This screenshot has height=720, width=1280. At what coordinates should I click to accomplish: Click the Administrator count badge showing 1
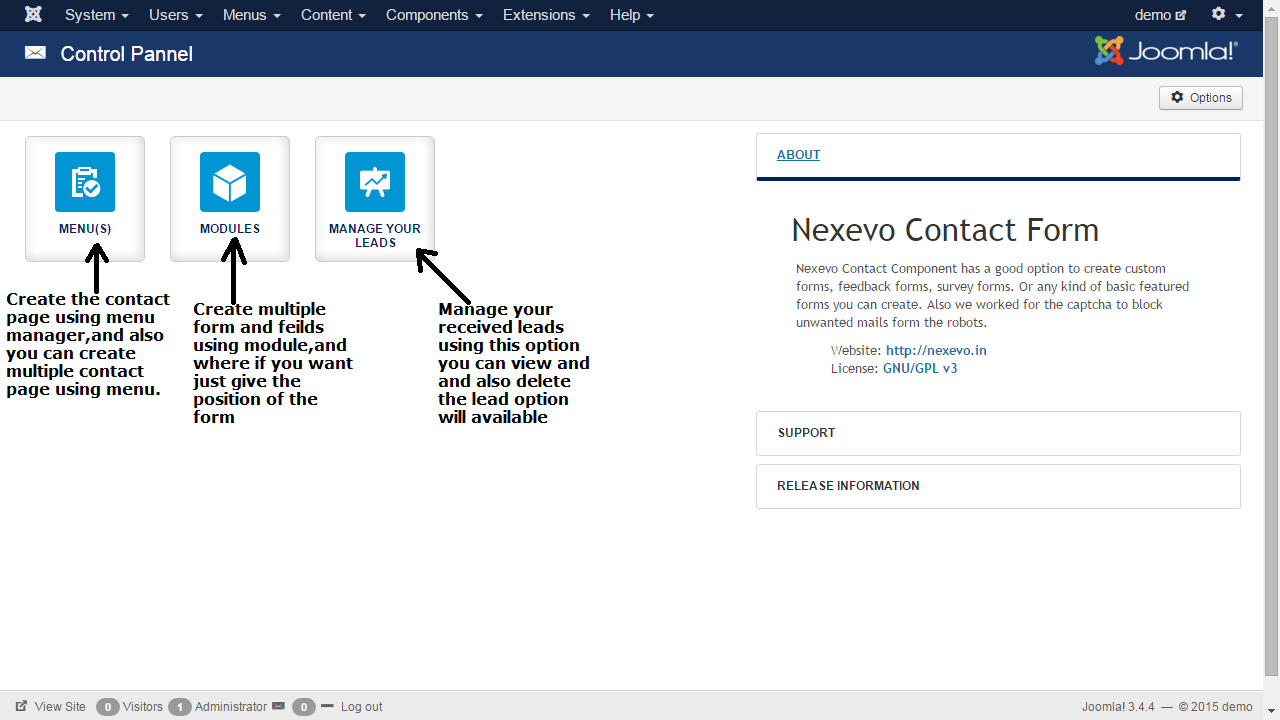pyautogui.click(x=180, y=707)
